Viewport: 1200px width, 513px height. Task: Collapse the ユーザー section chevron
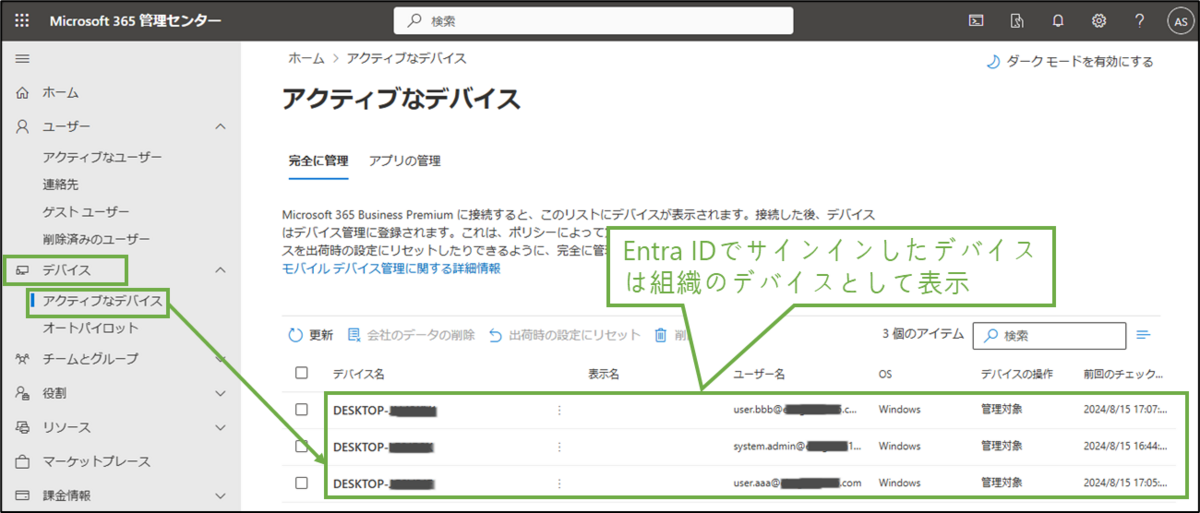pos(221,127)
